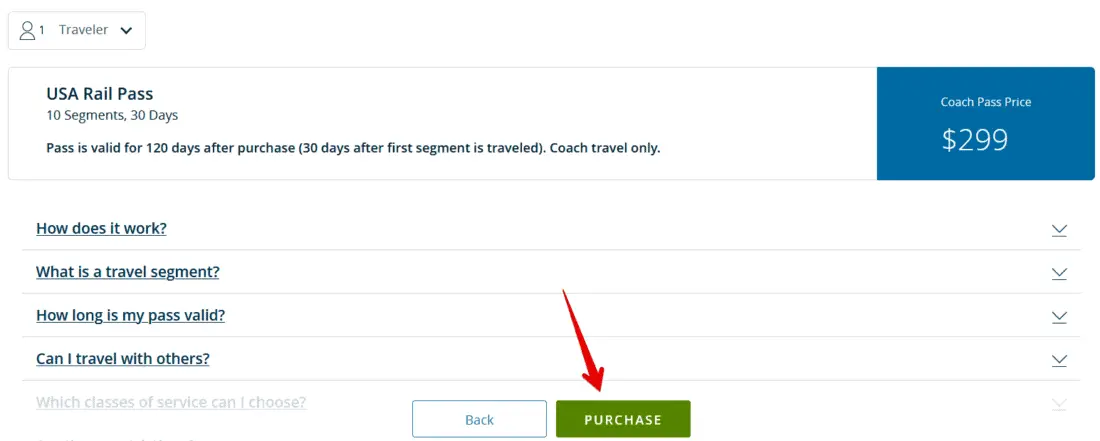Expand the "How does it work?" chevron
The image size is (1100, 441).
tap(1059, 229)
